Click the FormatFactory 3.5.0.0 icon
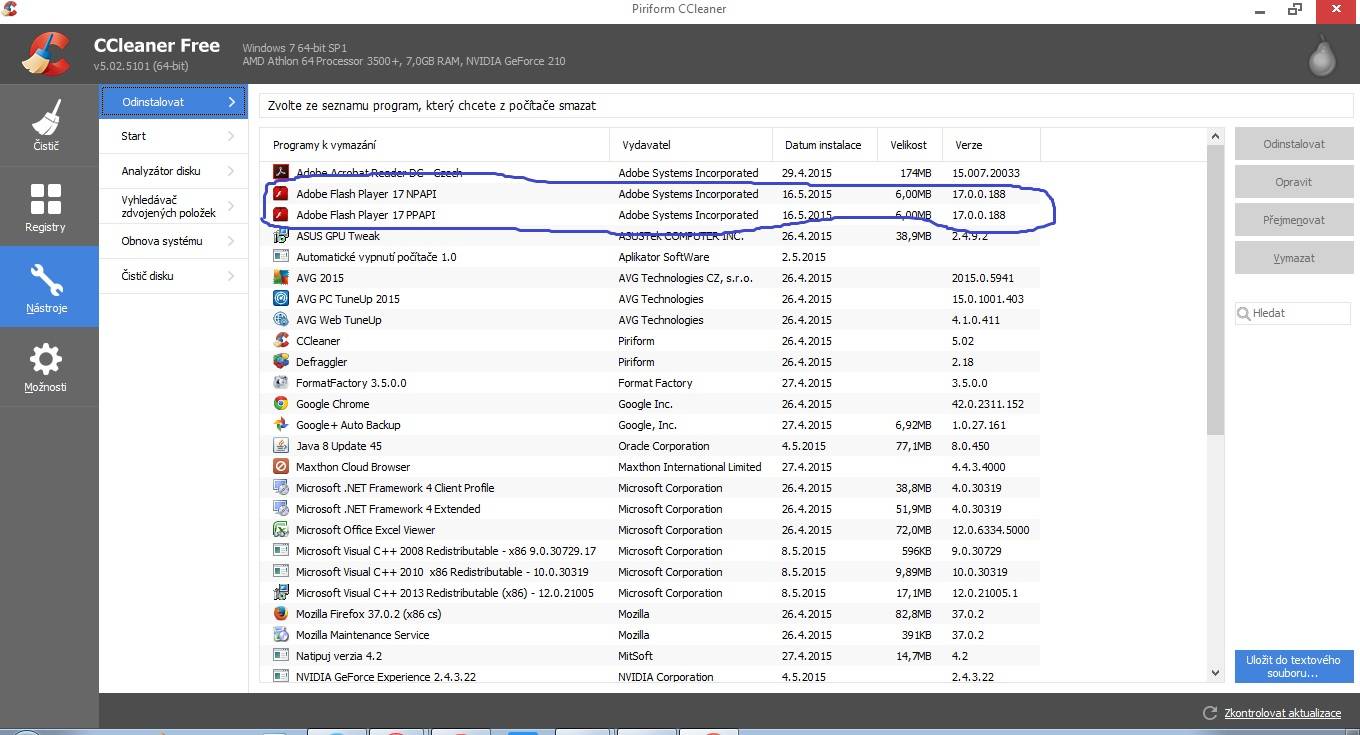This screenshot has height=735, width=1360. 281,383
